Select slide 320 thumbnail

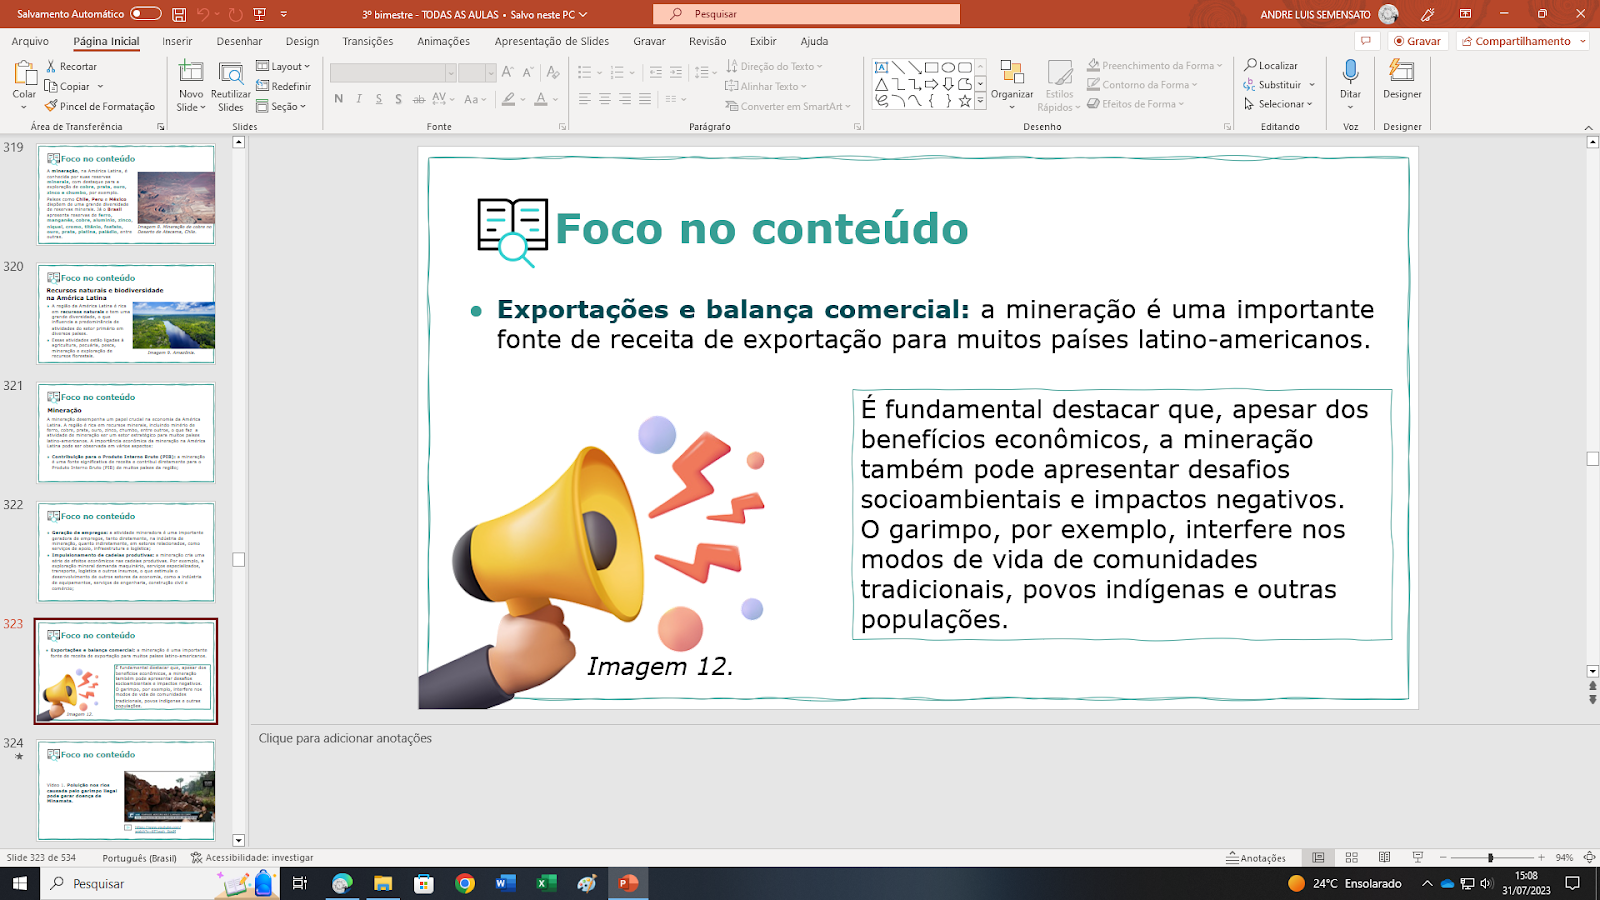tap(126, 314)
